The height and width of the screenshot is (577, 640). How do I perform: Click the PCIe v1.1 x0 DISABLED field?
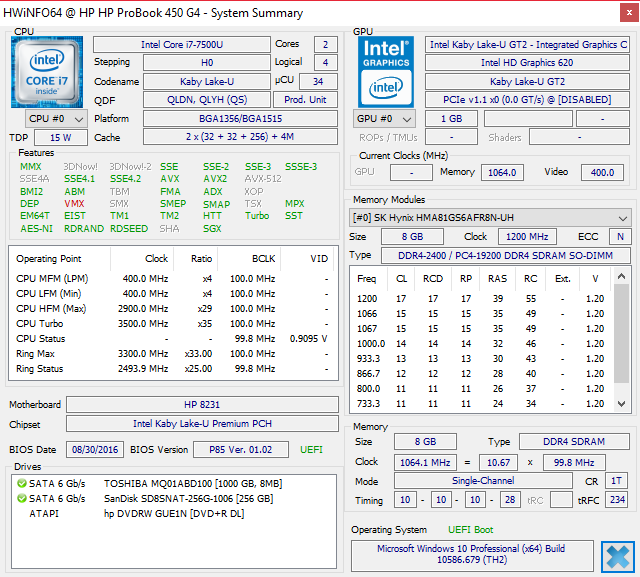pyautogui.click(x=527, y=100)
